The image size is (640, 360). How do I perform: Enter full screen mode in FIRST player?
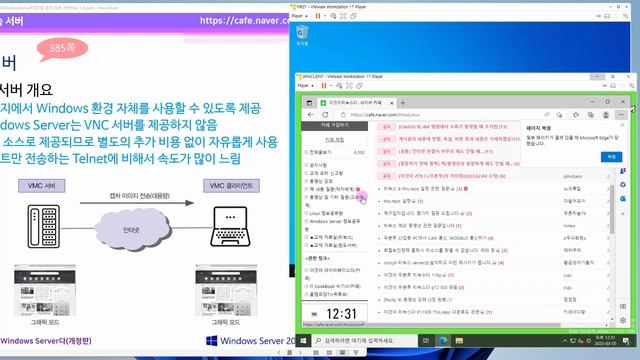click(x=343, y=16)
